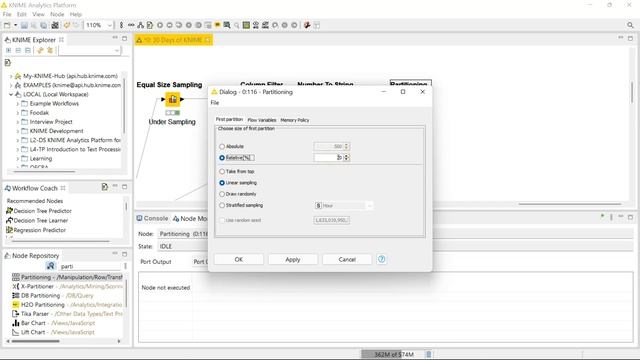Screen dimensions: 640x360
Task: Click the table magnifier toolbar icon
Action: (x=227, y=25)
